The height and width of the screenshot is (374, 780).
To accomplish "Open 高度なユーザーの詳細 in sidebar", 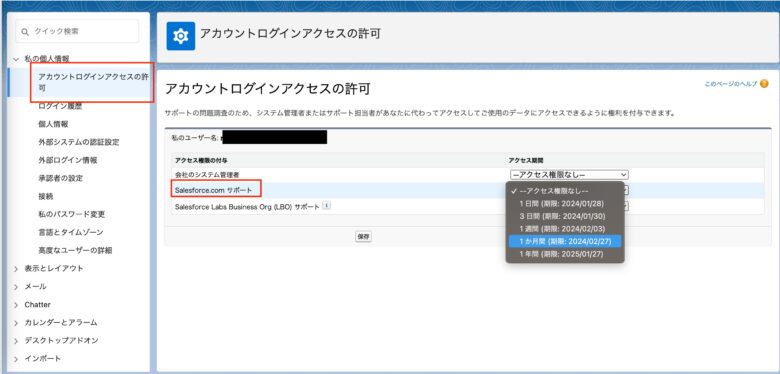I will (75, 250).
